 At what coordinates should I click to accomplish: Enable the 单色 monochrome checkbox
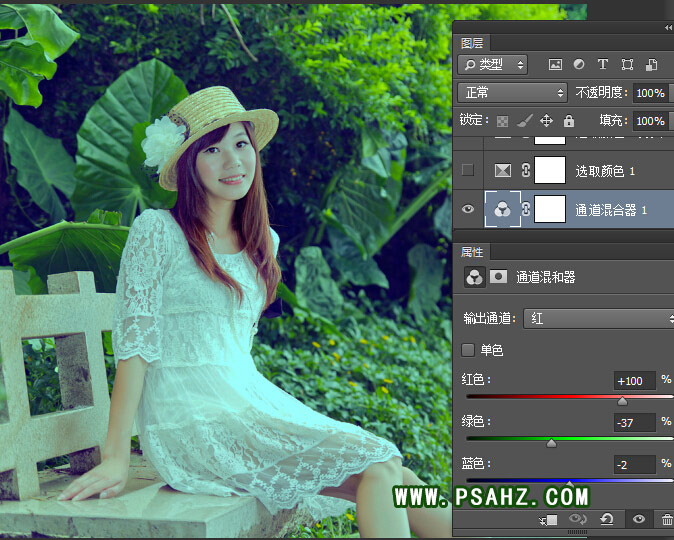[468, 350]
